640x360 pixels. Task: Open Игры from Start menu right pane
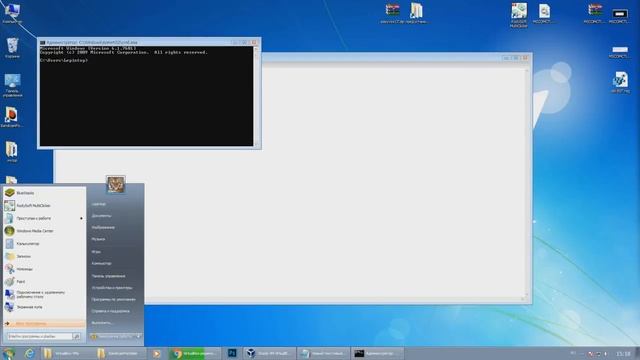pos(96,251)
